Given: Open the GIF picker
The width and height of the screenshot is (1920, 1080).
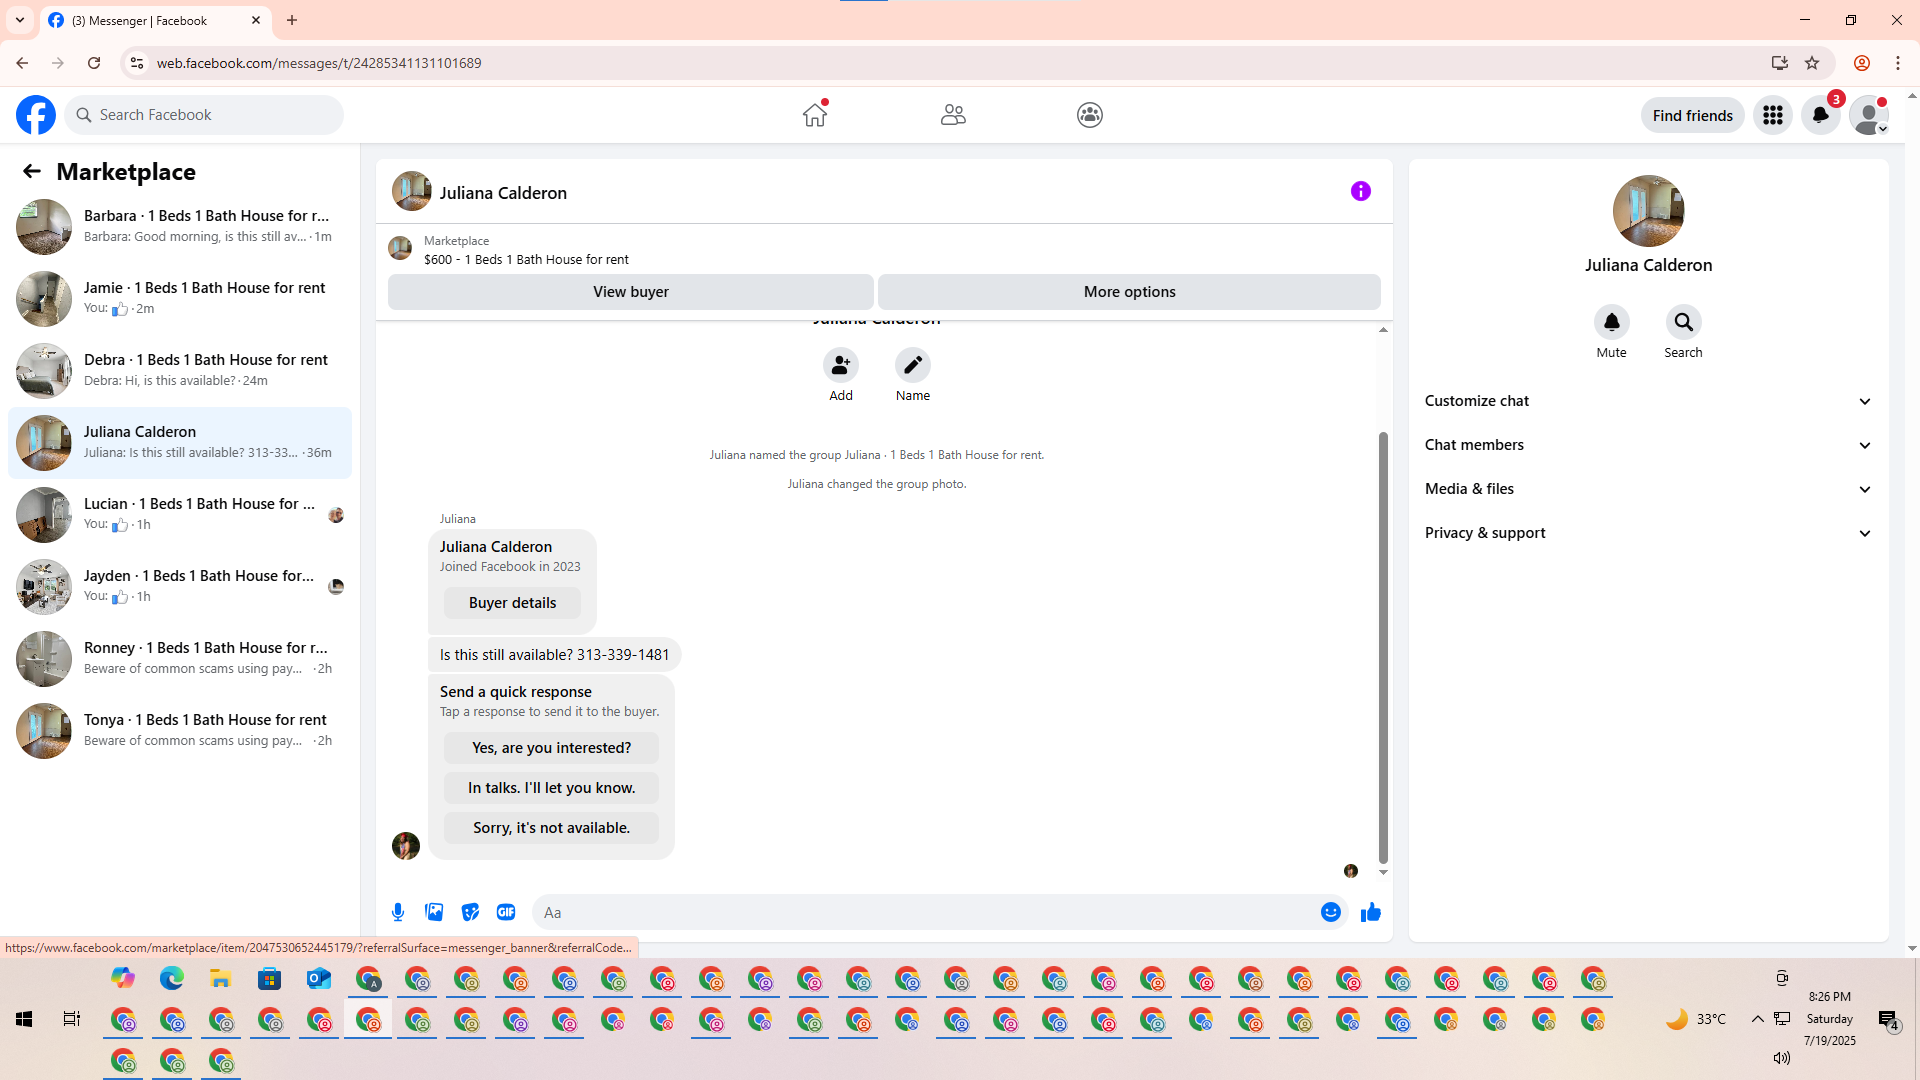Looking at the screenshot, I should pos(506,912).
